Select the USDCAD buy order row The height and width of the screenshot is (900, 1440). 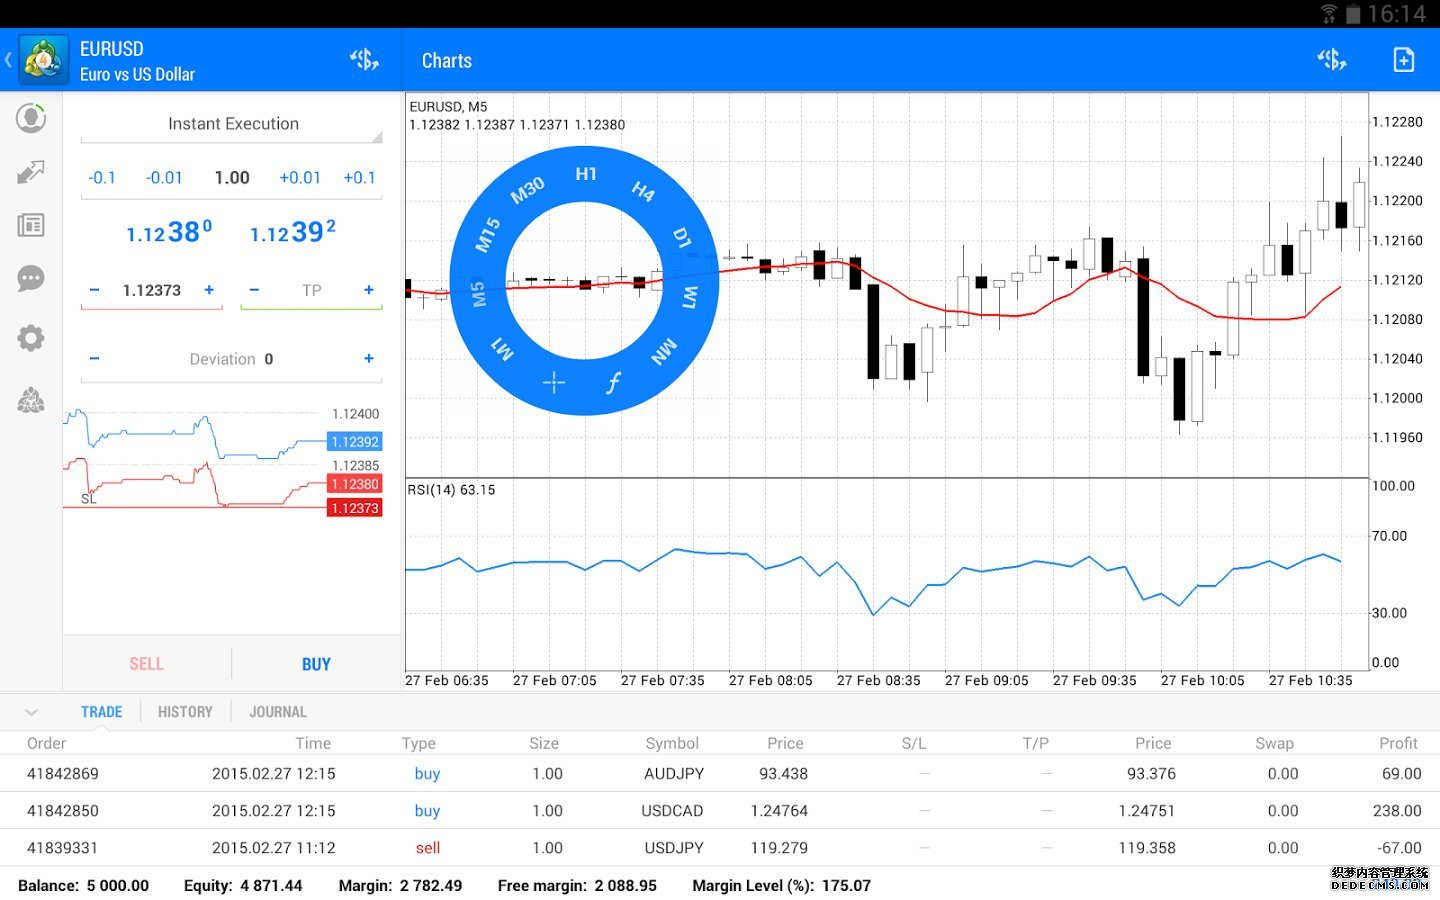pos(720,811)
